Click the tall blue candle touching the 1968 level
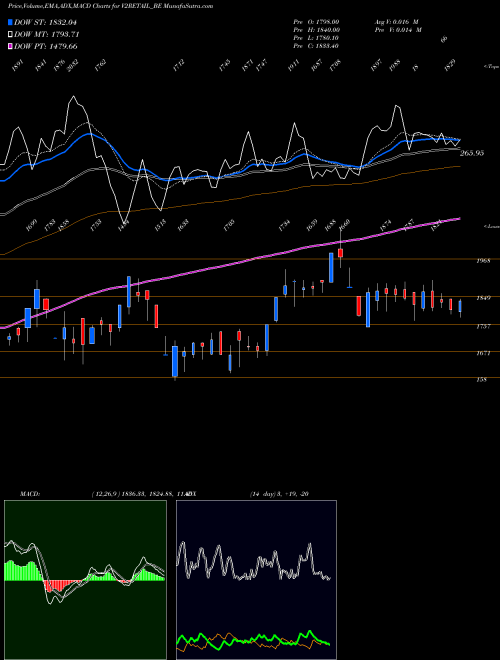The image size is (500, 660). tap(331, 268)
